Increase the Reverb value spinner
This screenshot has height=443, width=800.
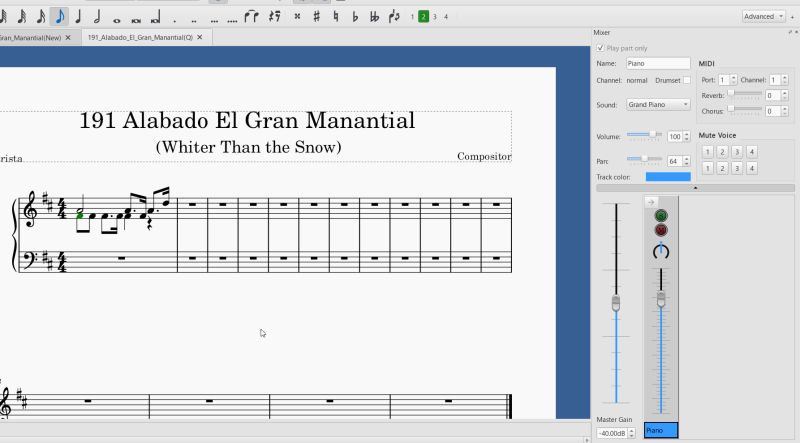coord(785,93)
